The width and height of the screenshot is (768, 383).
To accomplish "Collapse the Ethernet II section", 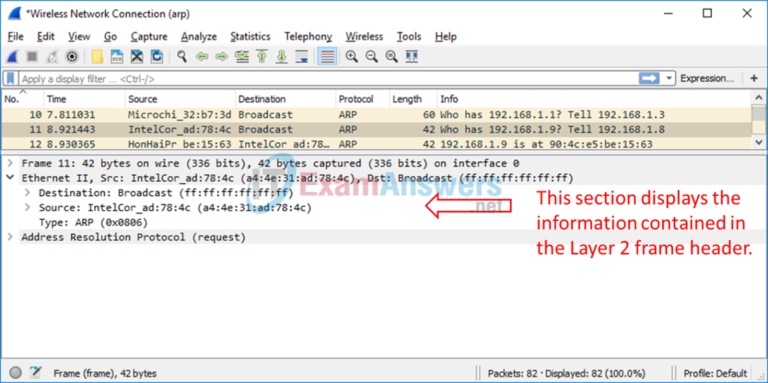I will (x=10, y=178).
